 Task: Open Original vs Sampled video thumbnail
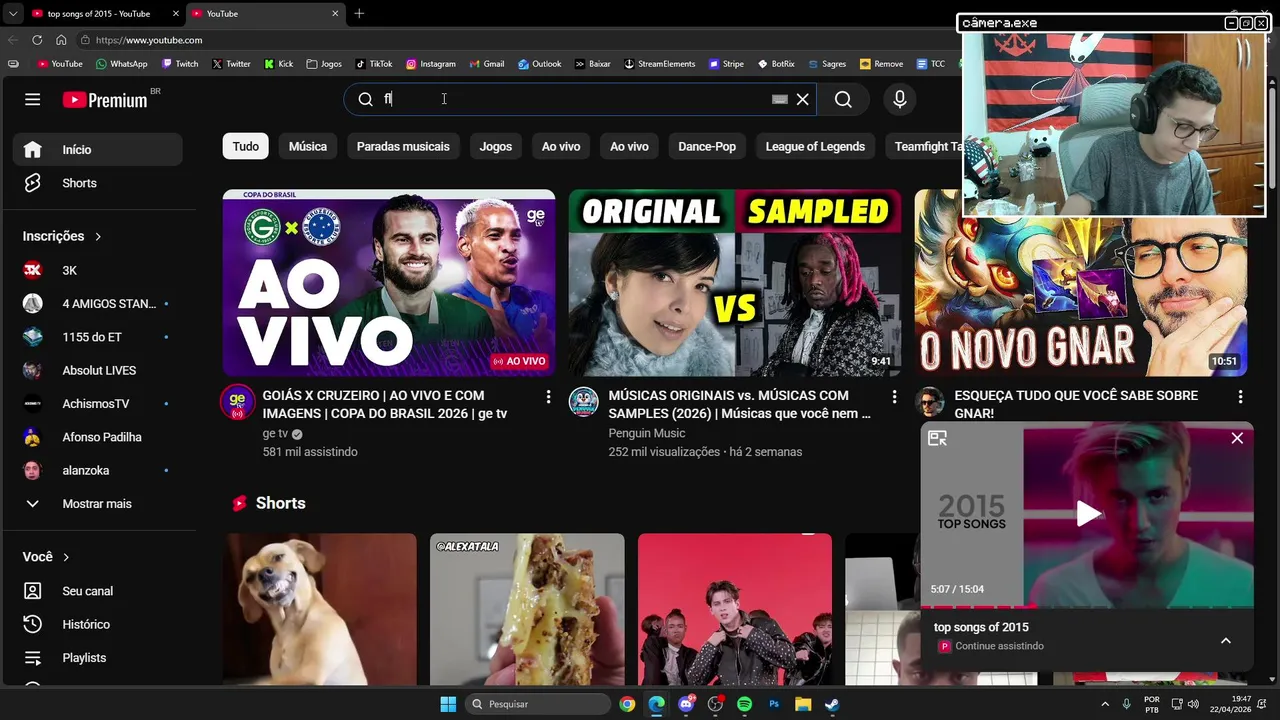pos(735,283)
